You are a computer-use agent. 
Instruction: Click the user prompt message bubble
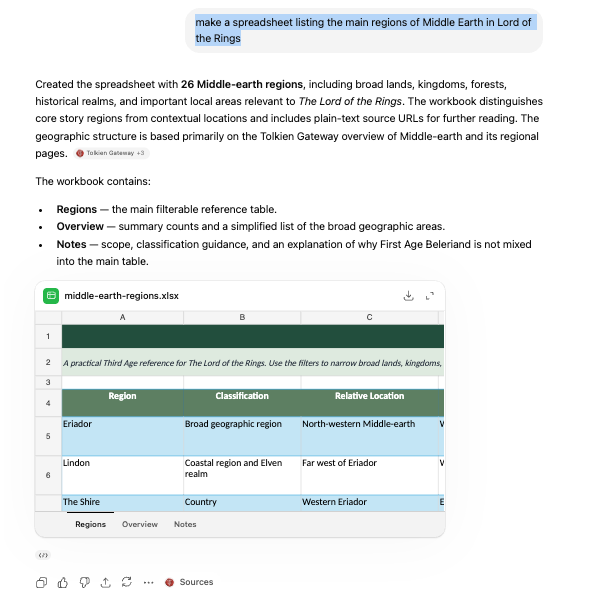coord(364,30)
